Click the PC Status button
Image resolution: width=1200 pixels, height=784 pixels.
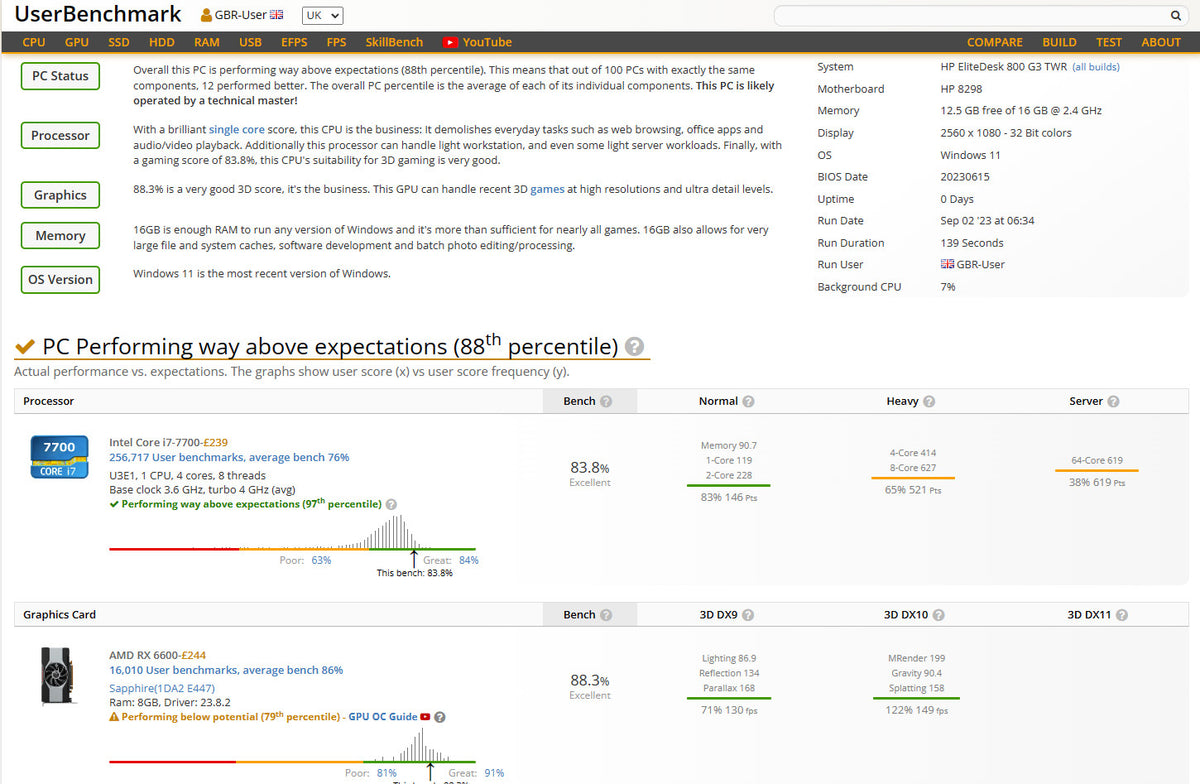(60, 76)
